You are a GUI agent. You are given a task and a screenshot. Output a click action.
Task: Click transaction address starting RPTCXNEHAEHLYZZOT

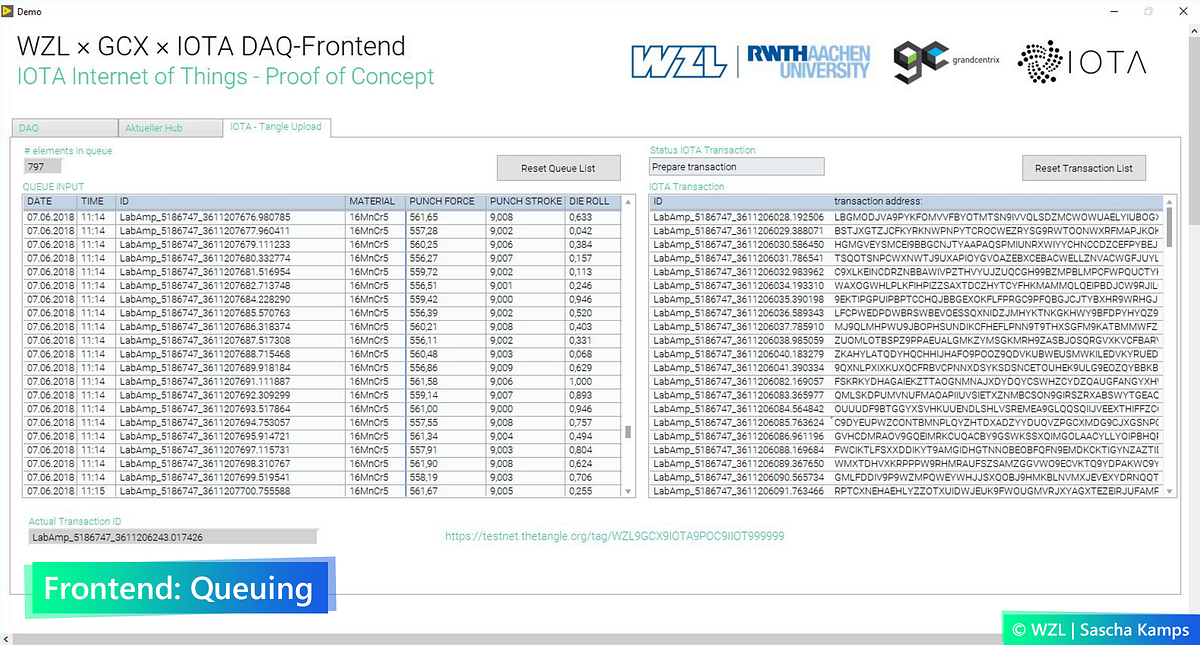coord(996,491)
